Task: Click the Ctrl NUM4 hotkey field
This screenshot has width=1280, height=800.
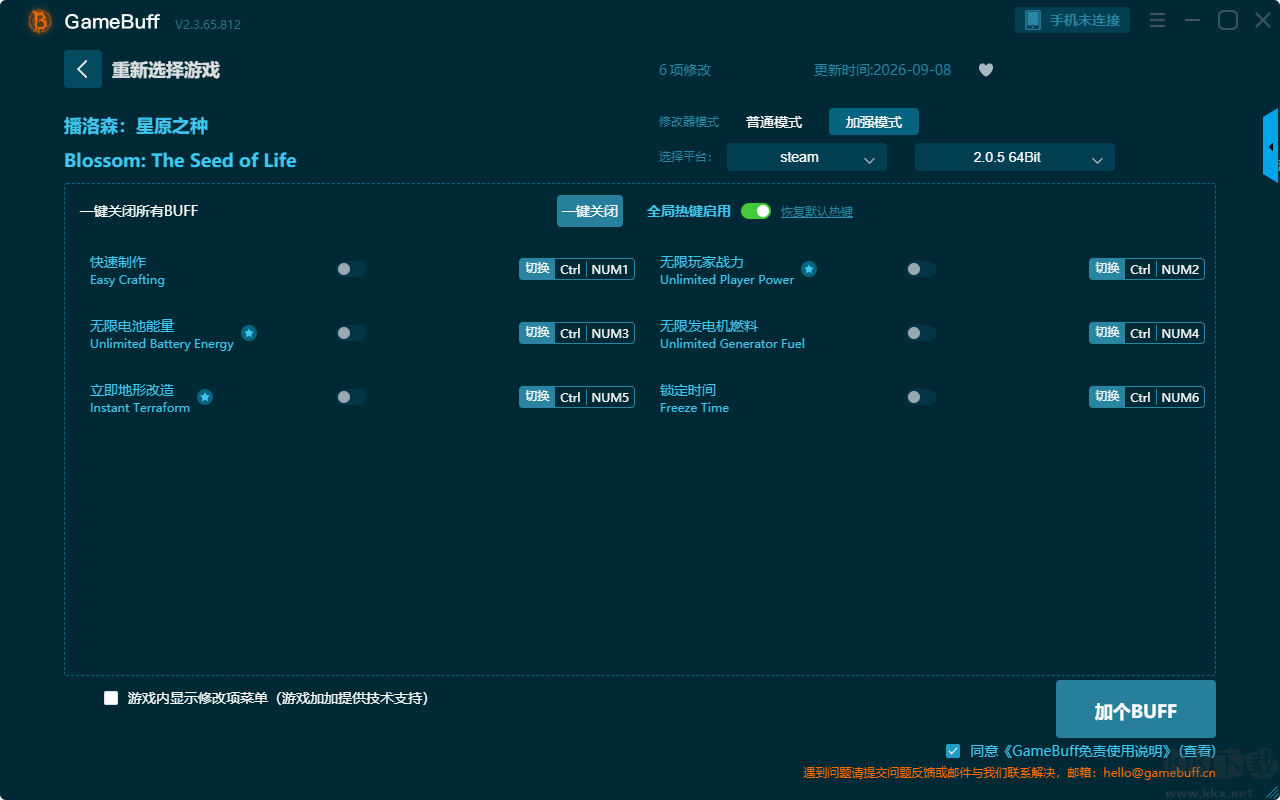Action: [x=1165, y=333]
